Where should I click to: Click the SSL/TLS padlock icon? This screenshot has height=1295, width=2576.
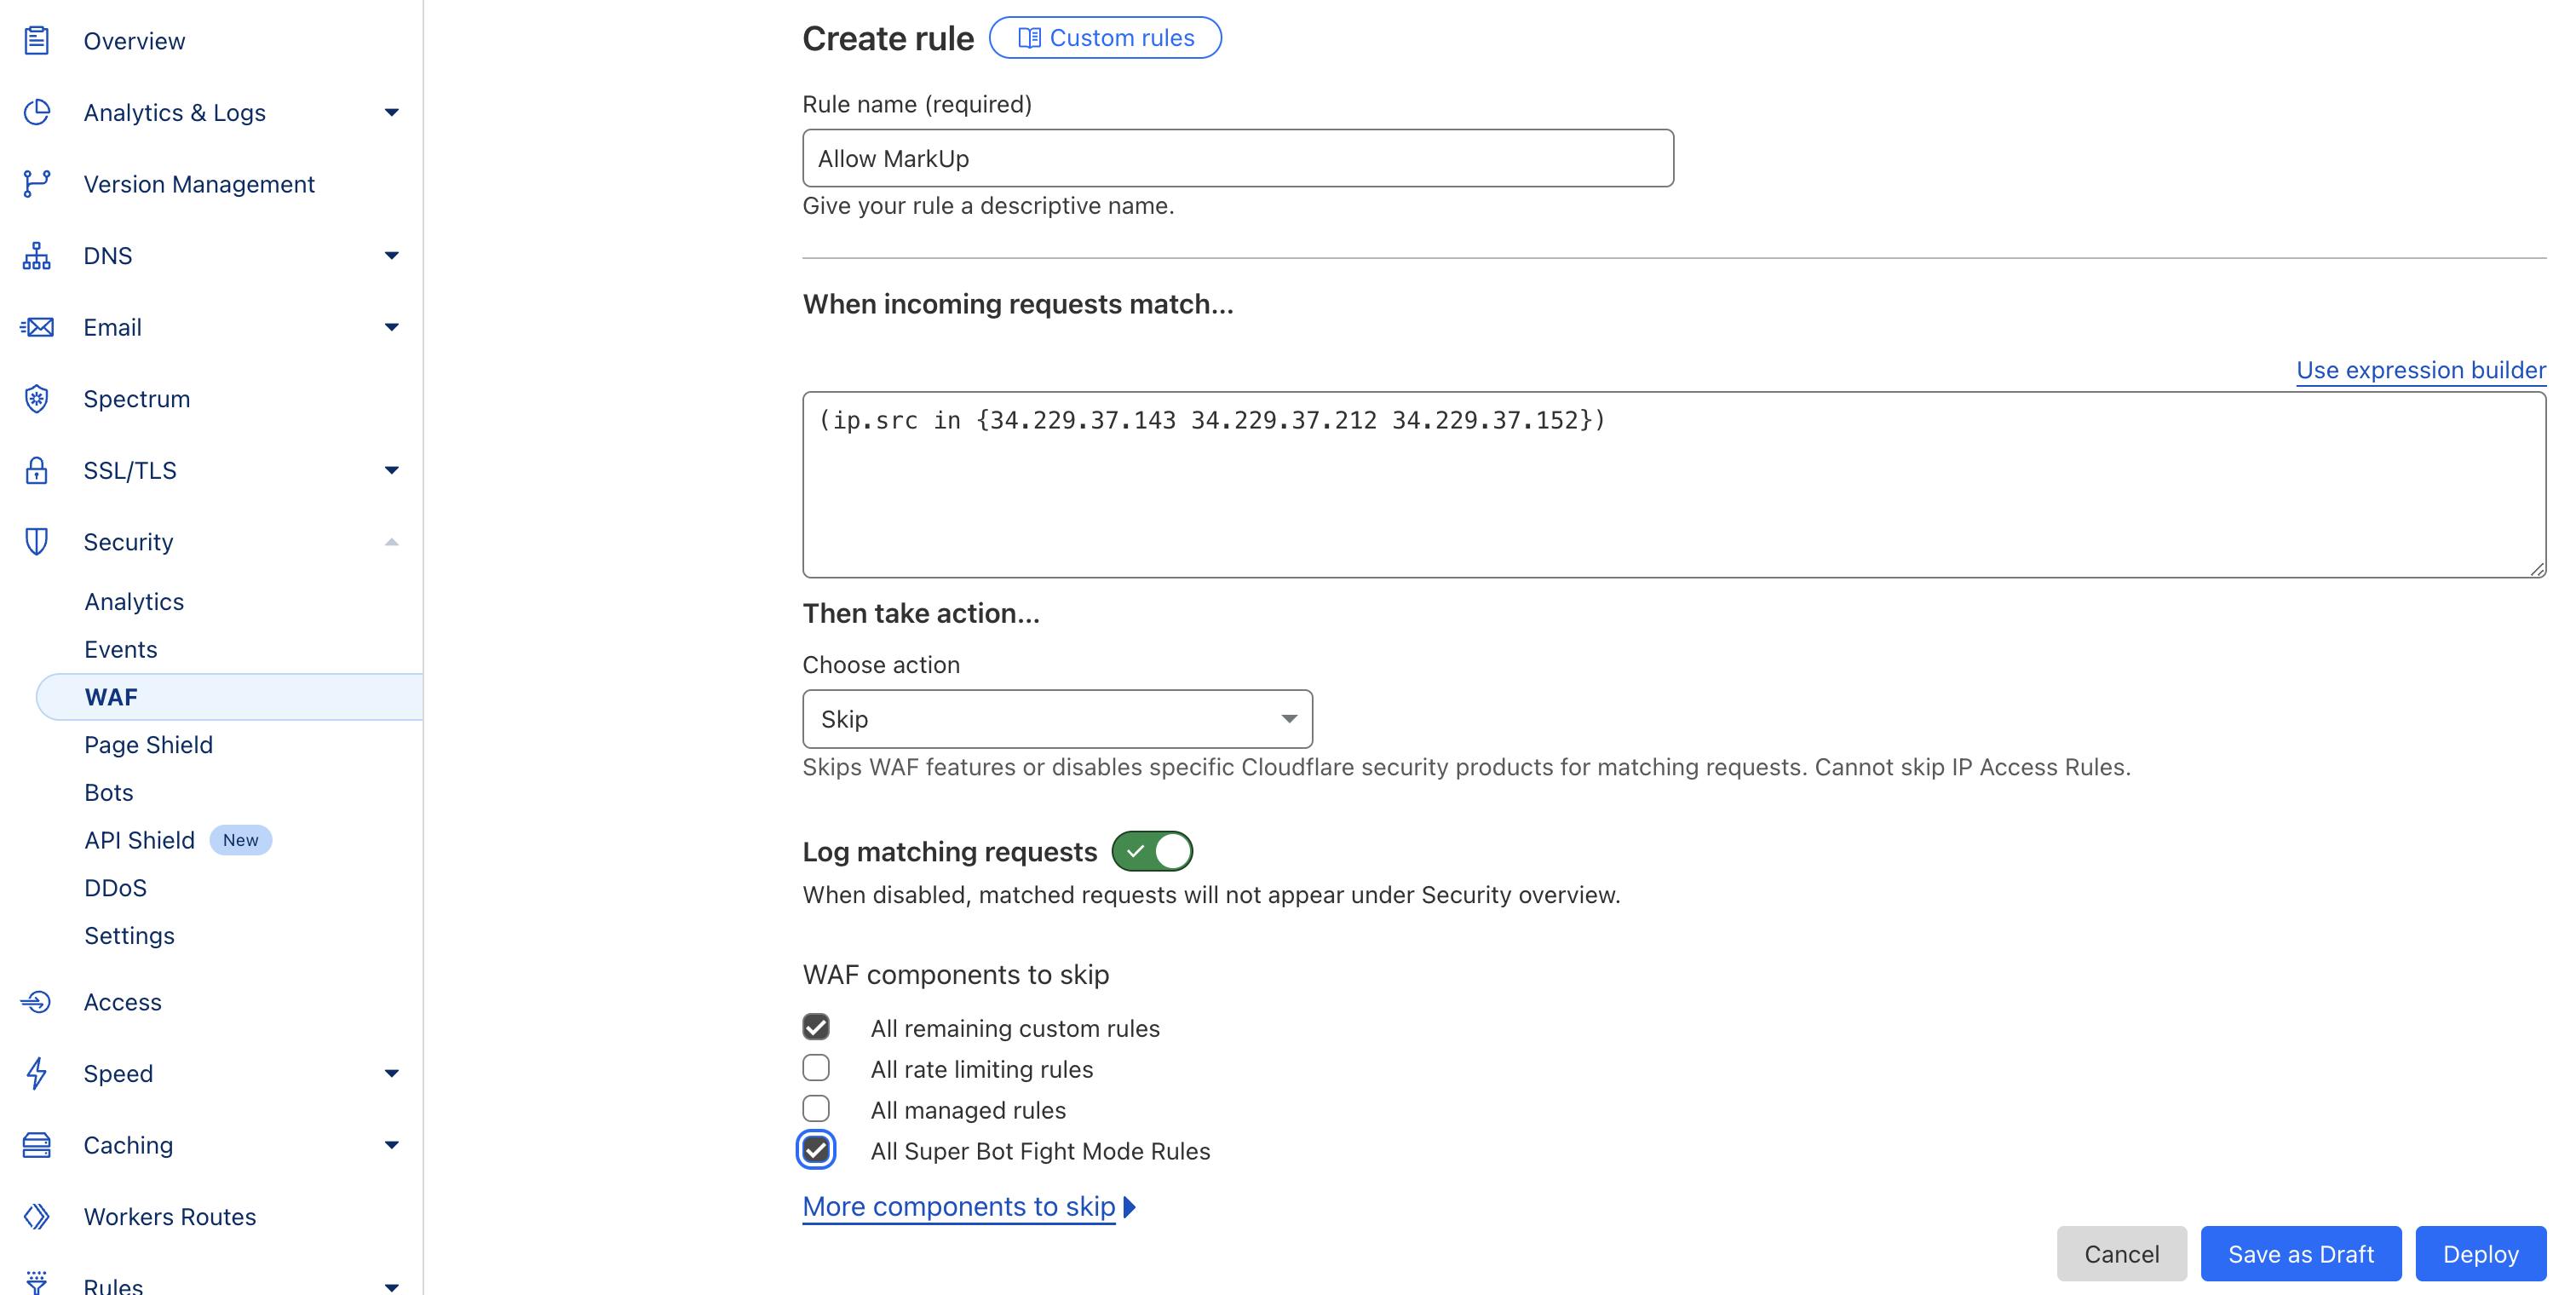point(37,470)
